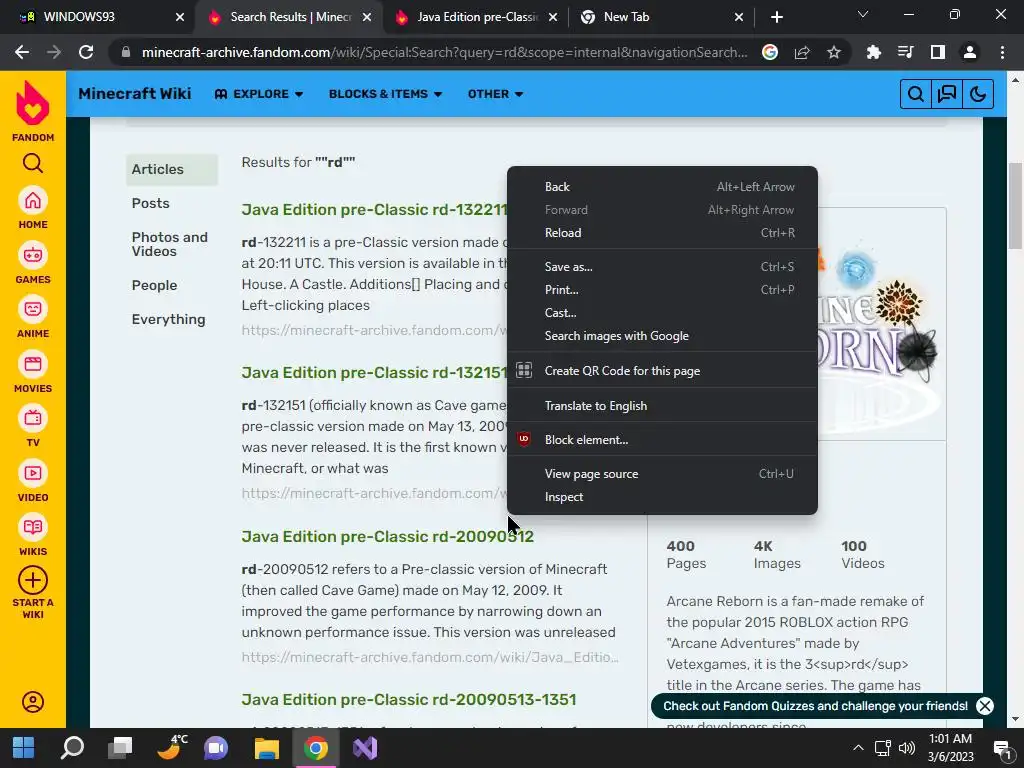Choose Search images with Google
This screenshot has height=768, width=1024.
click(662, 336)
